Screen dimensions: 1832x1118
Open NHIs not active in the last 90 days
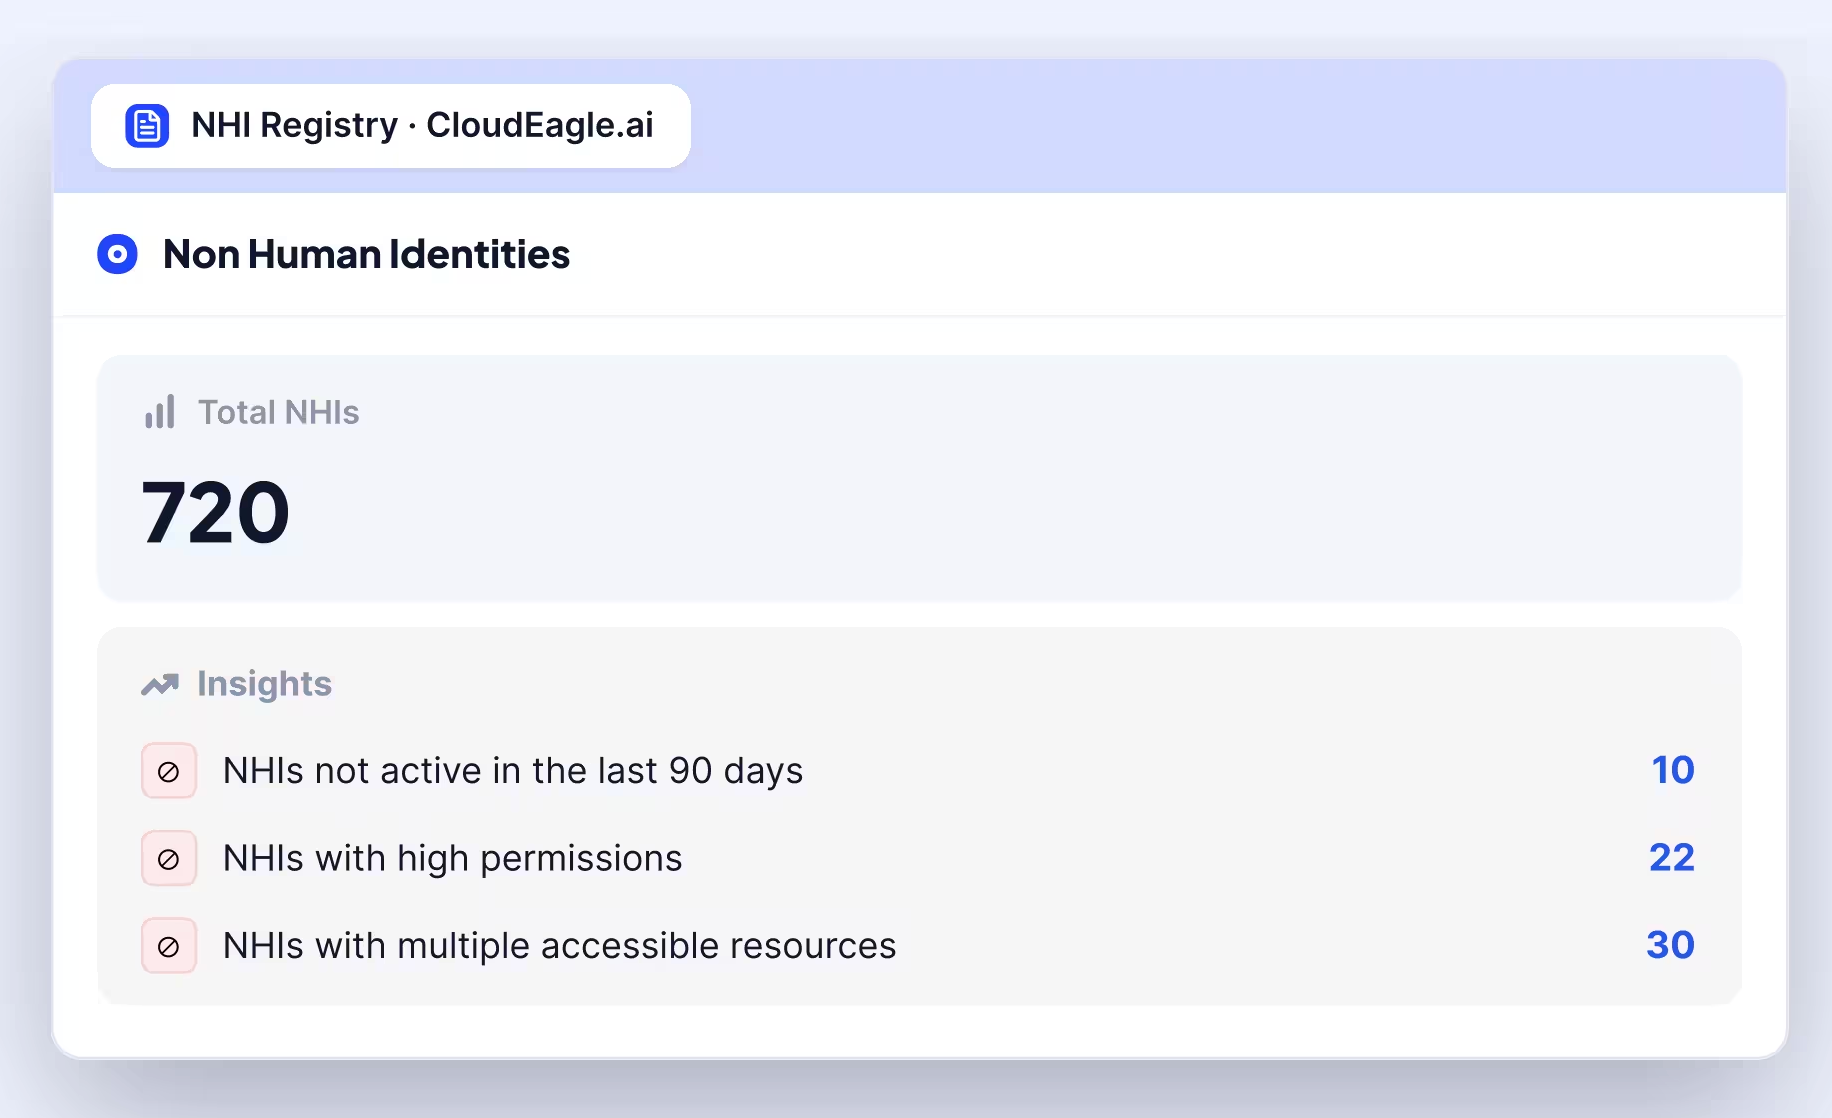pyautogui.click(x=513, y=771)
